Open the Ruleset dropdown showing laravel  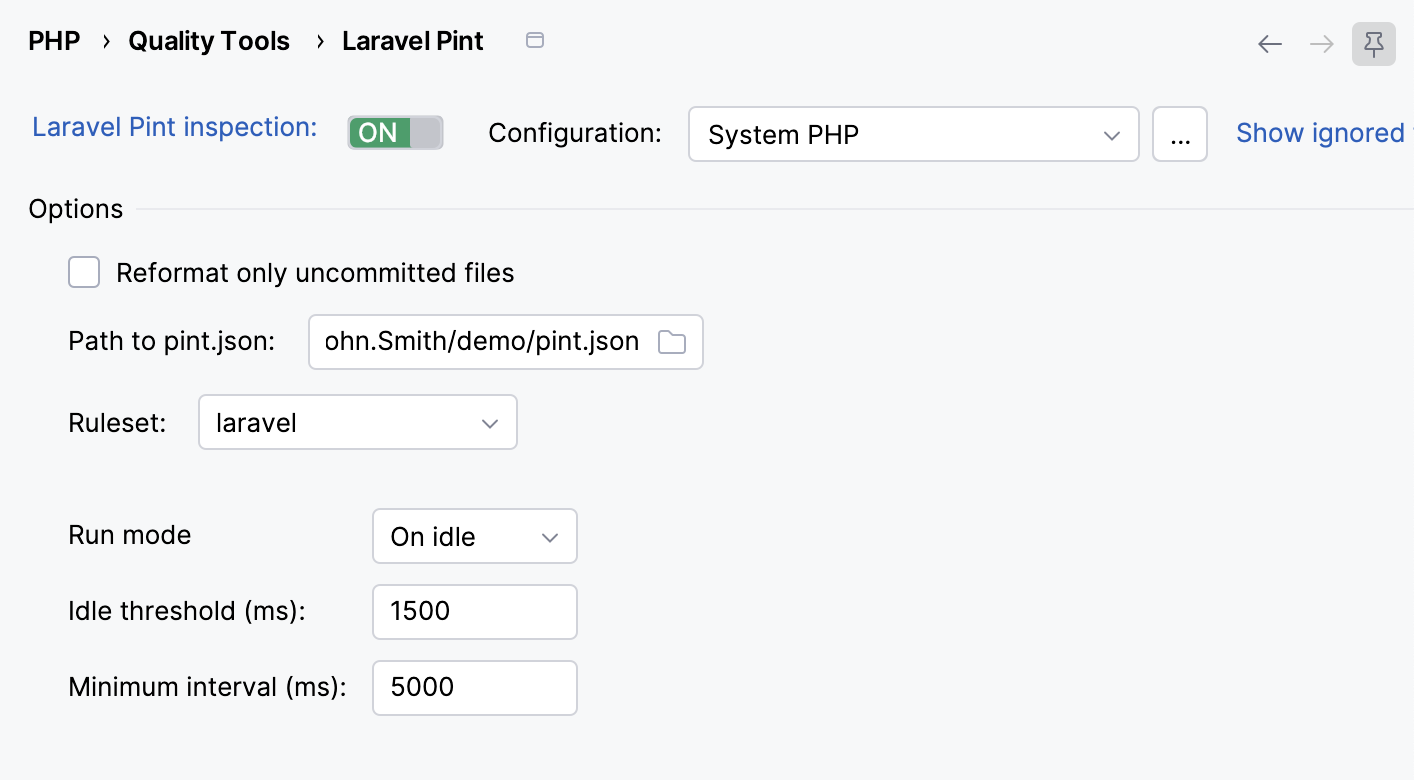(358, 422)
